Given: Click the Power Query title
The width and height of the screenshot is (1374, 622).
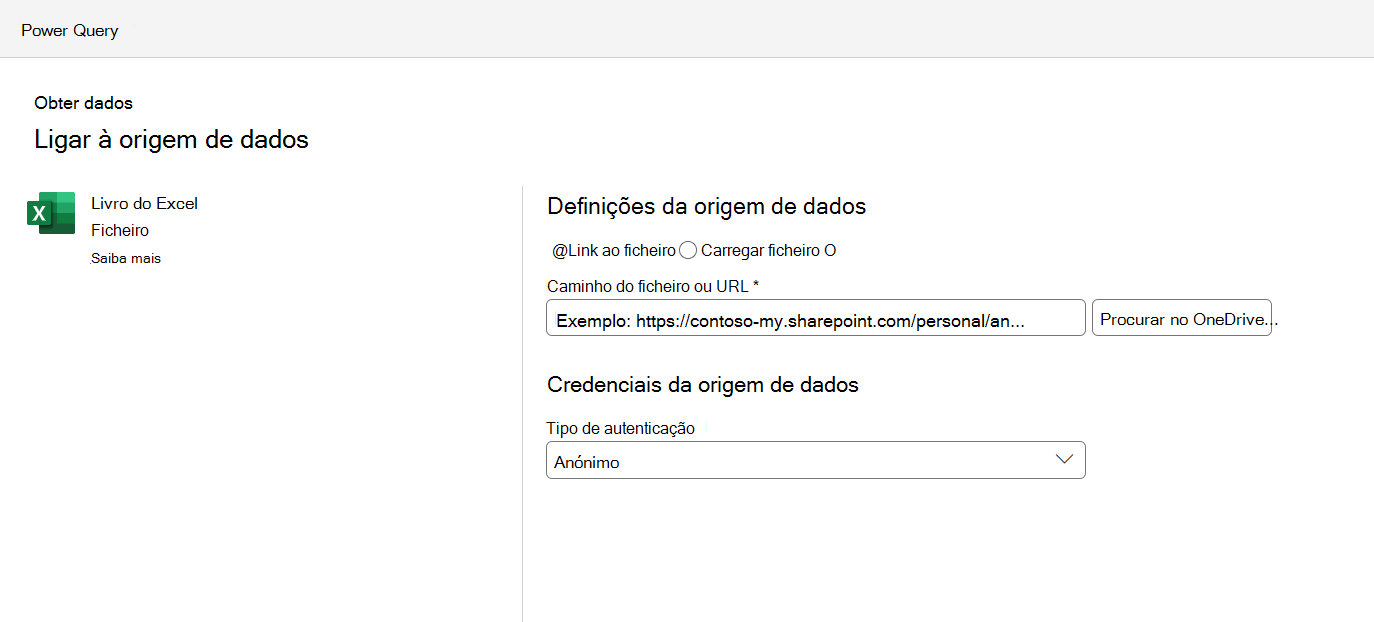Looking at the screenshot, I should 70,30.
